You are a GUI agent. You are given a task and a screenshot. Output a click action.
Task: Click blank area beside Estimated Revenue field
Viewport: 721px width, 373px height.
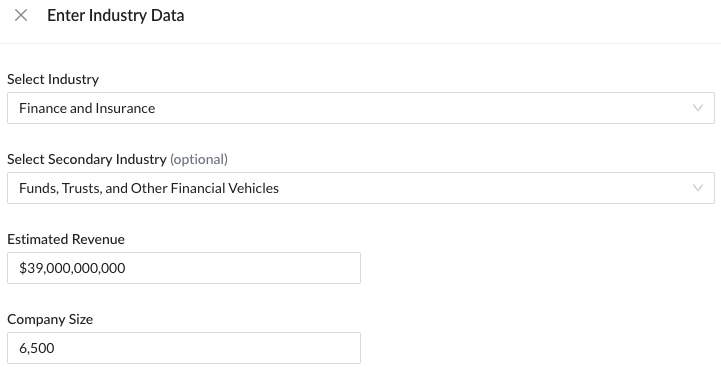pos(538,268)
